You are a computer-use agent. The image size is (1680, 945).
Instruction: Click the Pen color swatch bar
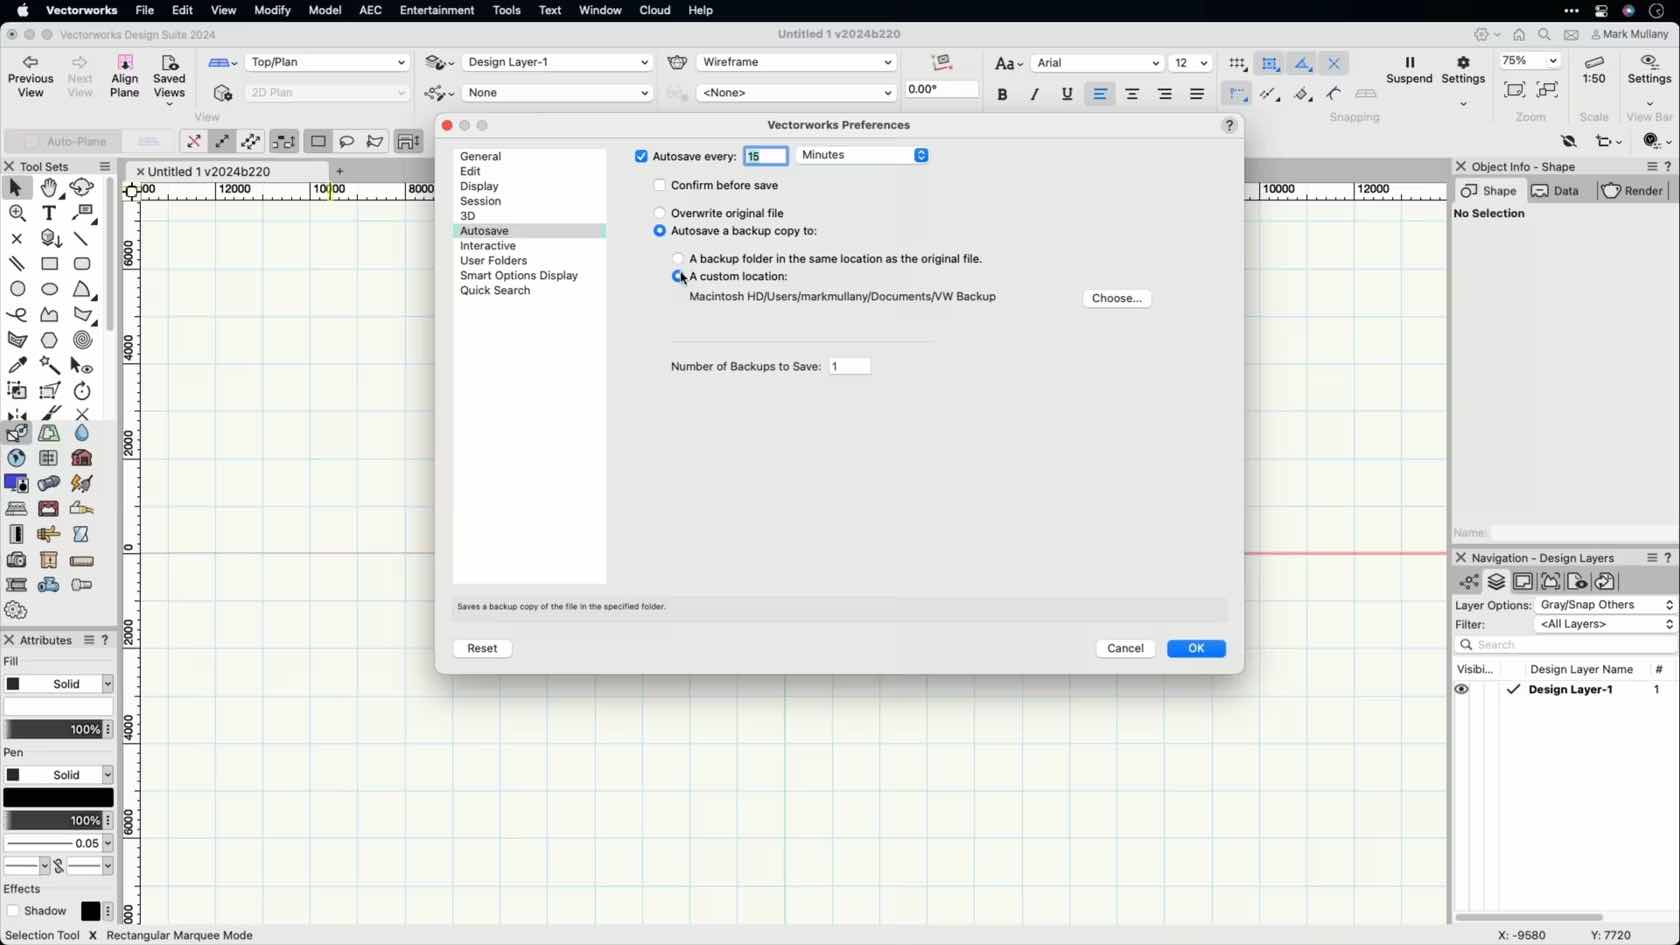(x=59, y=798)
